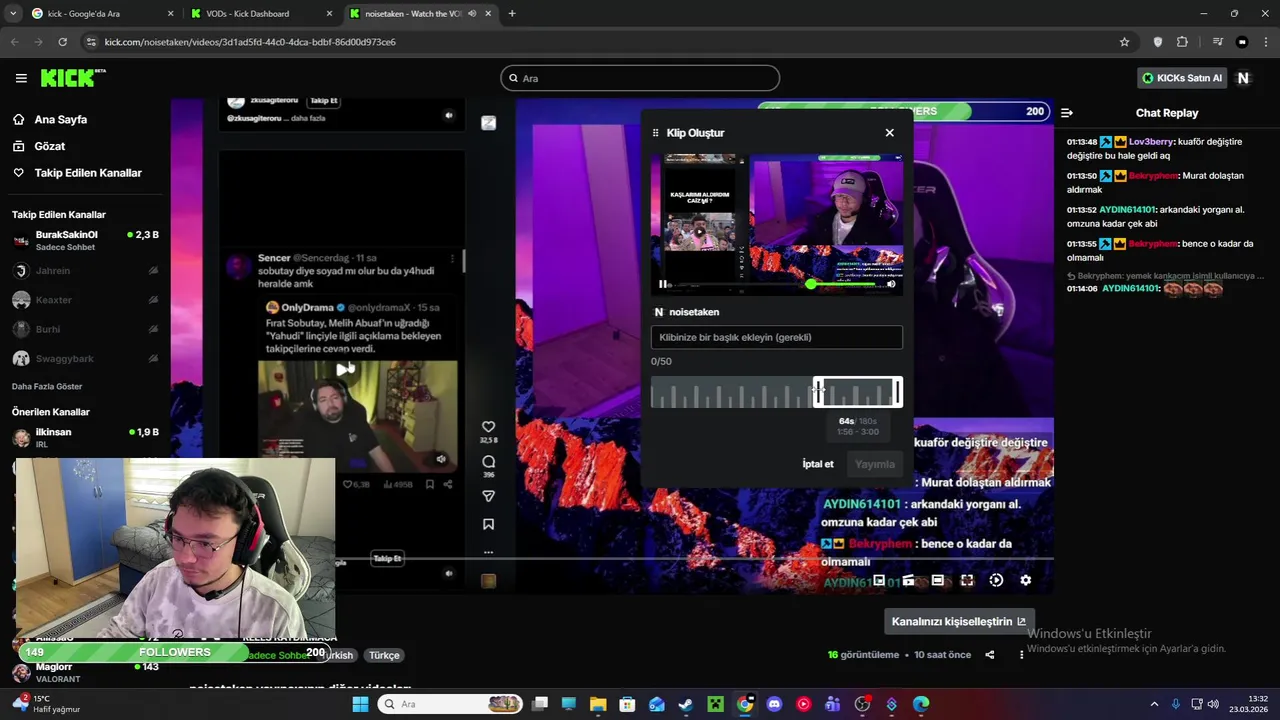Open File Explorer from taskbar

[x=598, y=704]
